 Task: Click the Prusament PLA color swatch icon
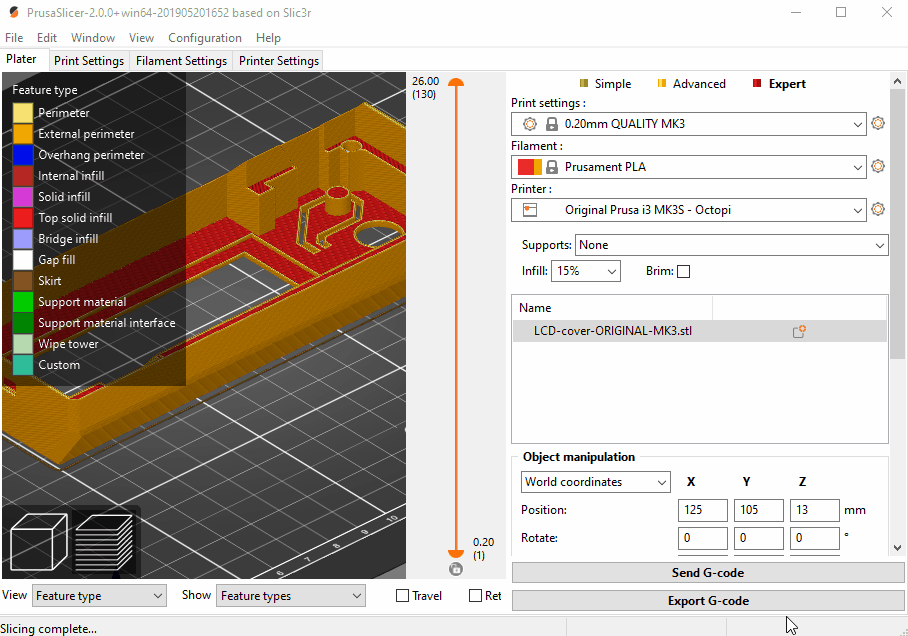tap(528, 166)
